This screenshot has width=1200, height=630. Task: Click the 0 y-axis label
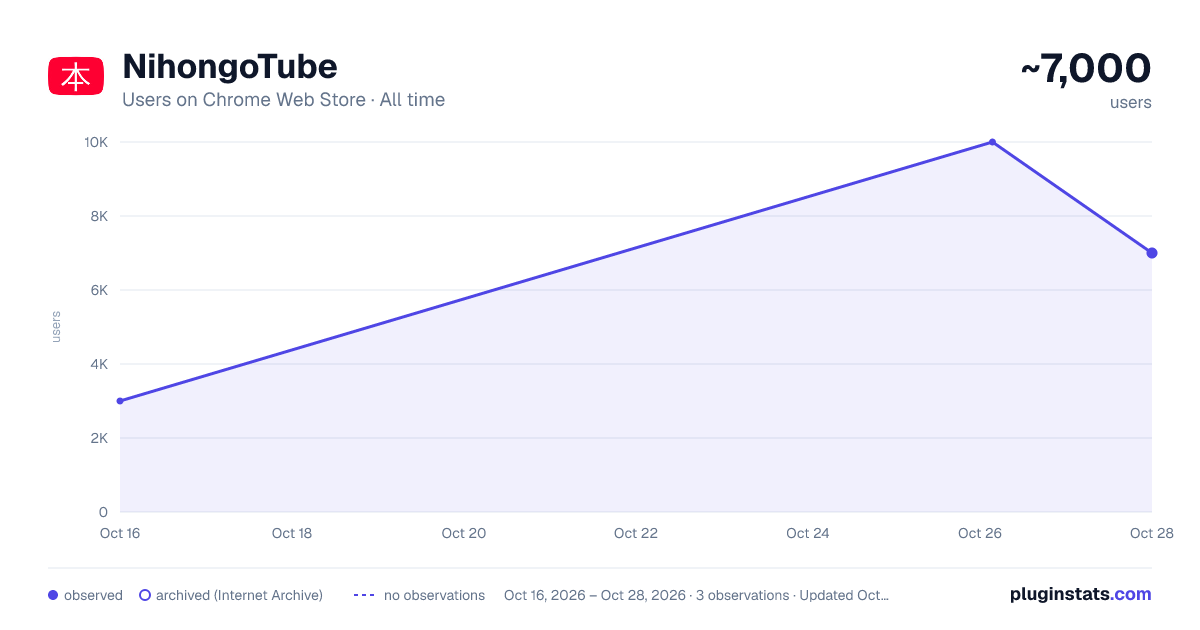coord(104,512)
